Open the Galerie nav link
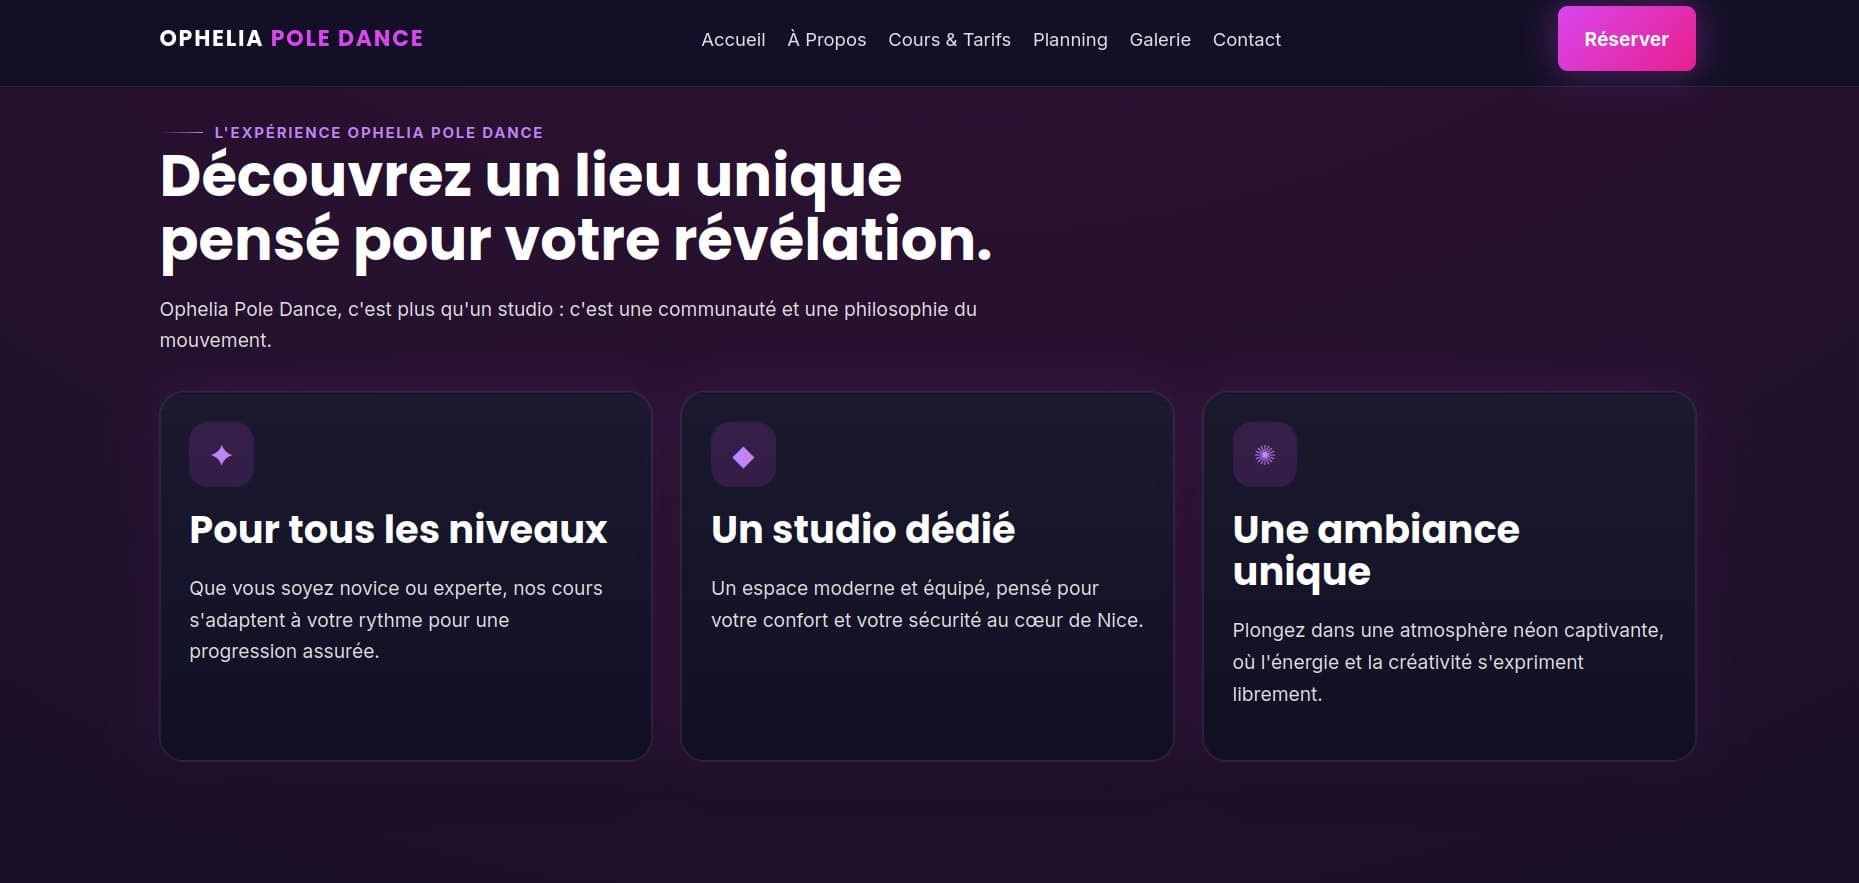The image size is (1859, 883). [1160, 39]
